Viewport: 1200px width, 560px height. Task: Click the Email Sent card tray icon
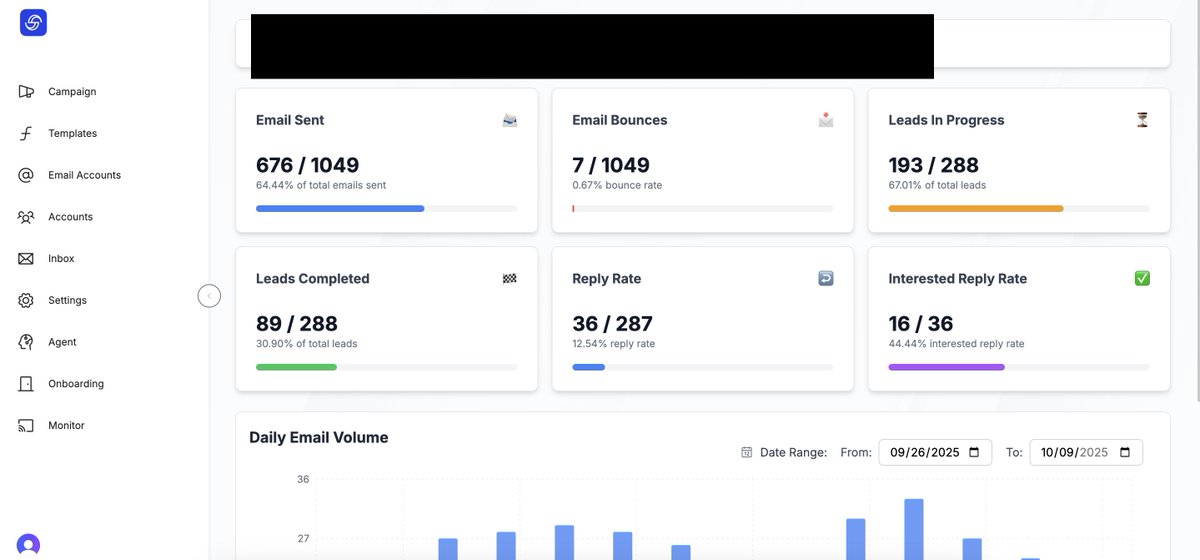[x=510, y=120]
